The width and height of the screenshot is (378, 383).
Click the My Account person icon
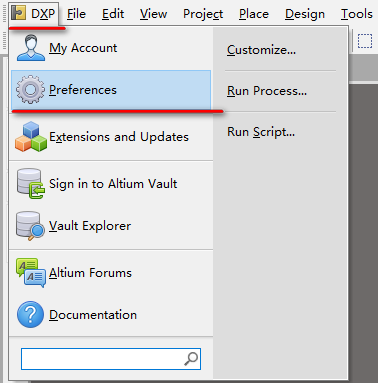click(x=31, y=48)
